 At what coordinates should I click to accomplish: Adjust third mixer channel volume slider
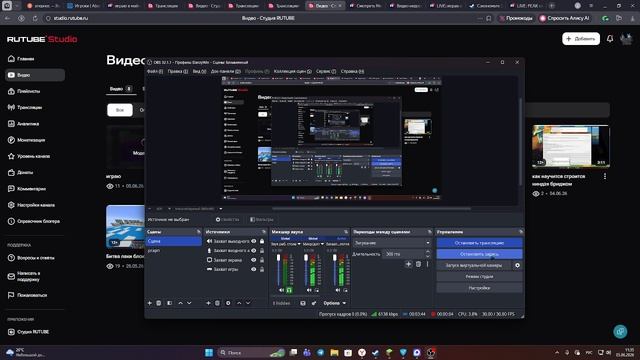(x=335, y=270)
